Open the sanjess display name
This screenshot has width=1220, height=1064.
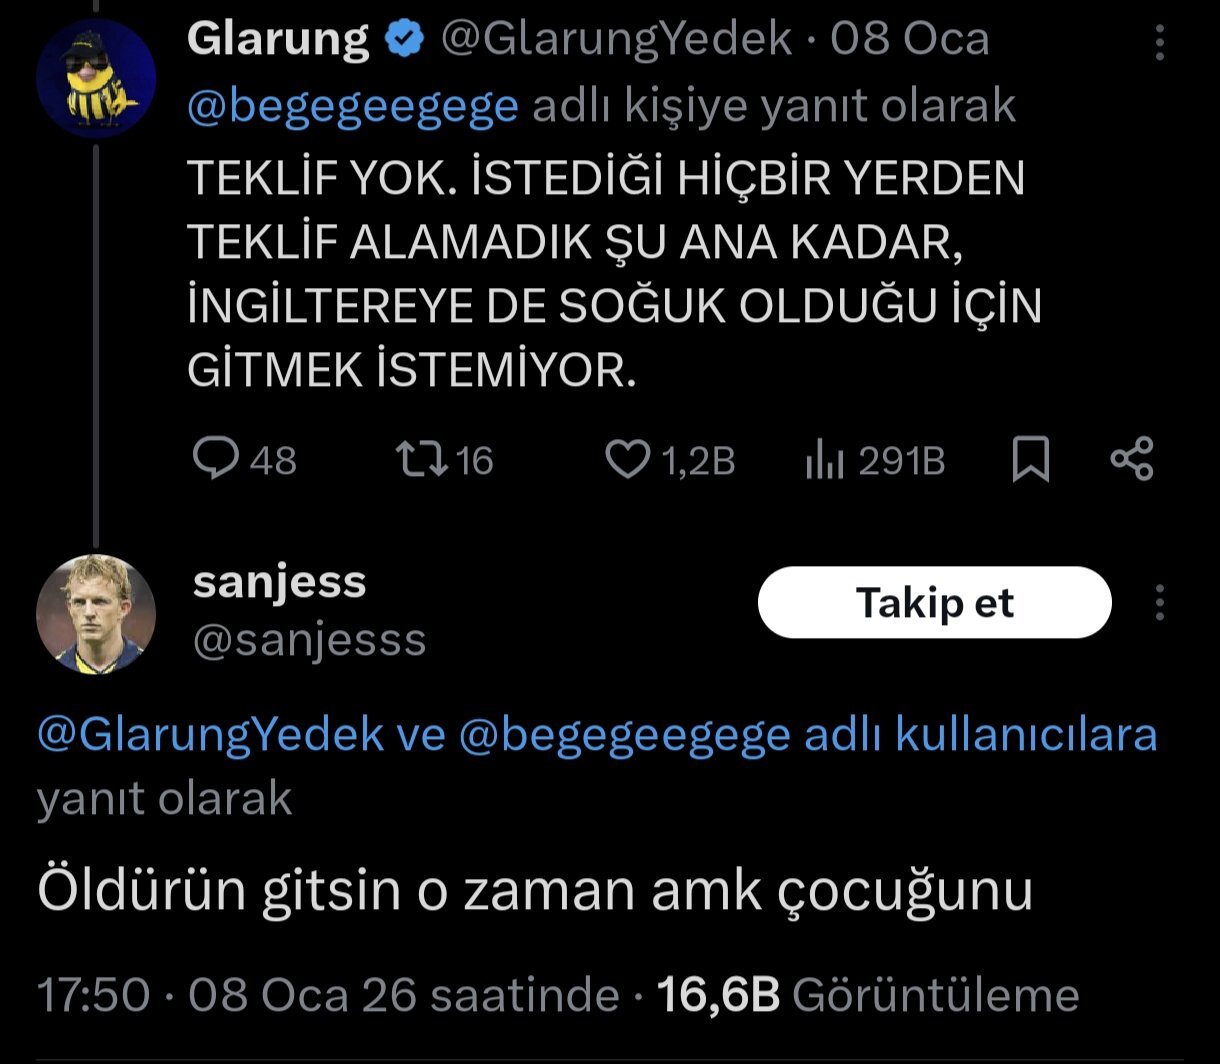279,582
